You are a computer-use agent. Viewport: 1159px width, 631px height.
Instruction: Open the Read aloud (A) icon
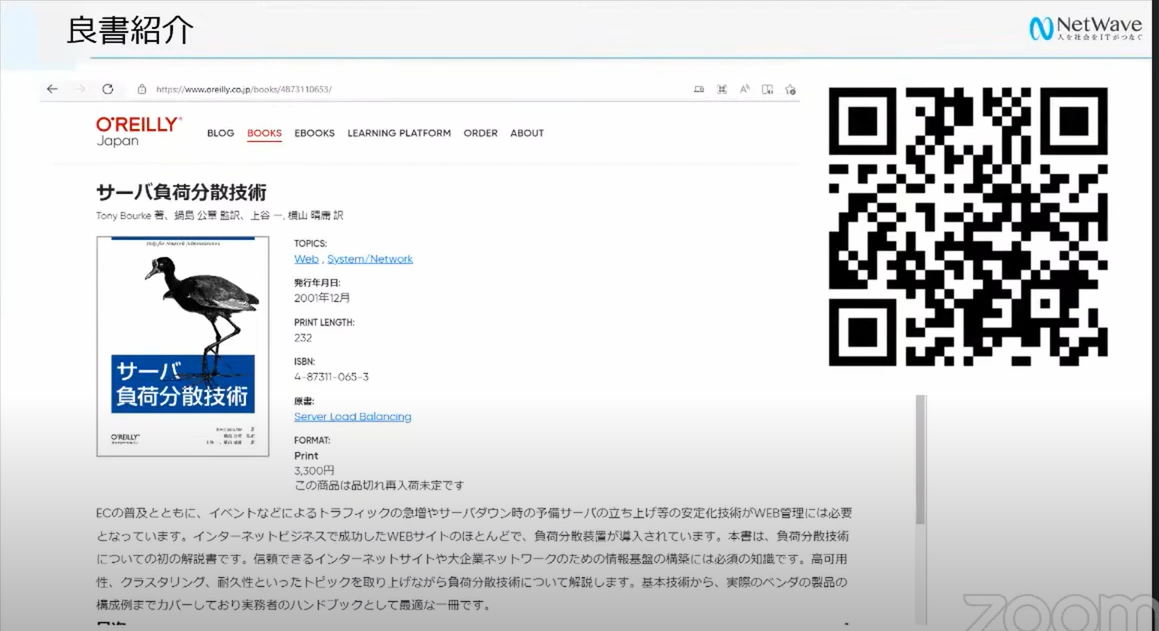pyautogui.click(x=744, y=89)
